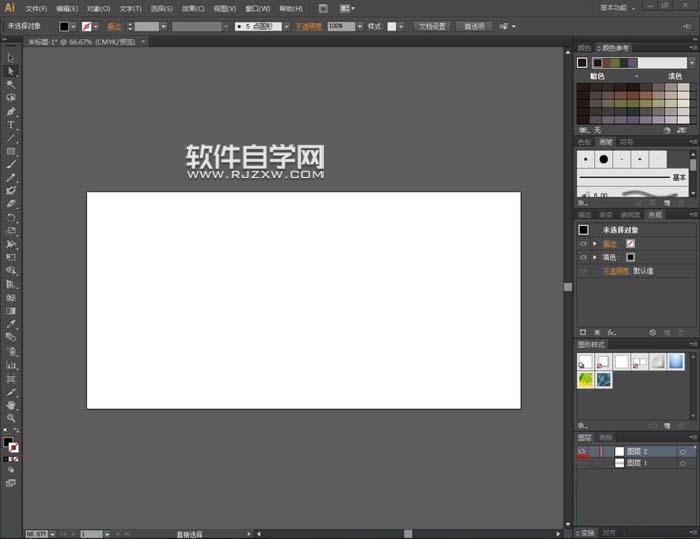
Task: Select the Magic Wand tool
Action: click(11, 85)
